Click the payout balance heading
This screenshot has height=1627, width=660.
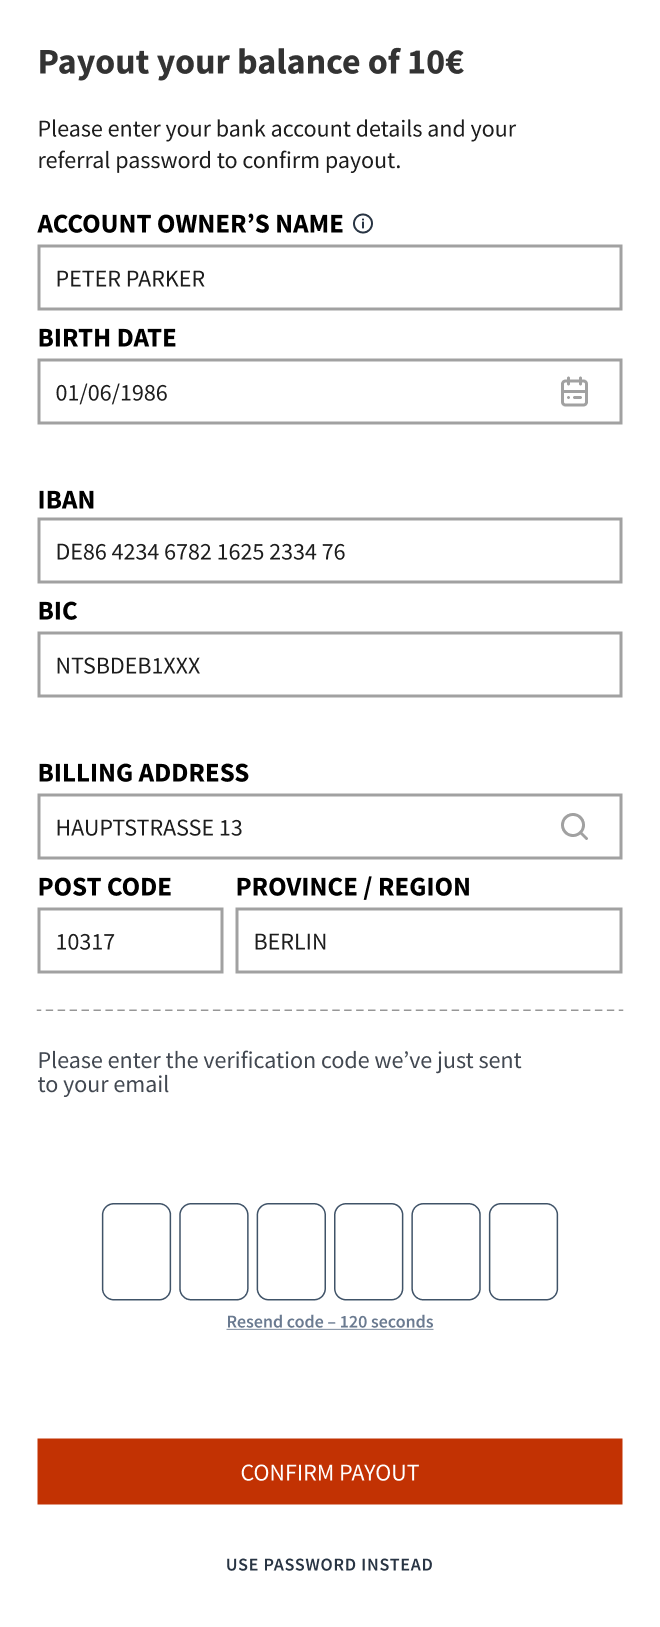(251, 62)
